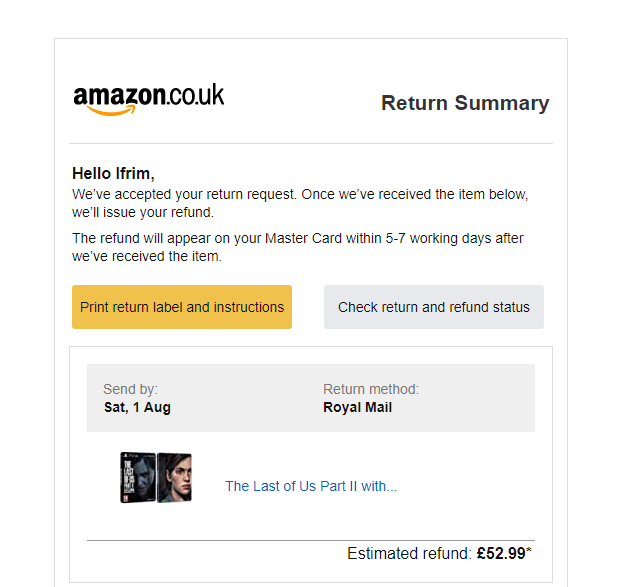
Task: Click the Return method label
Action: click(371, 389)
